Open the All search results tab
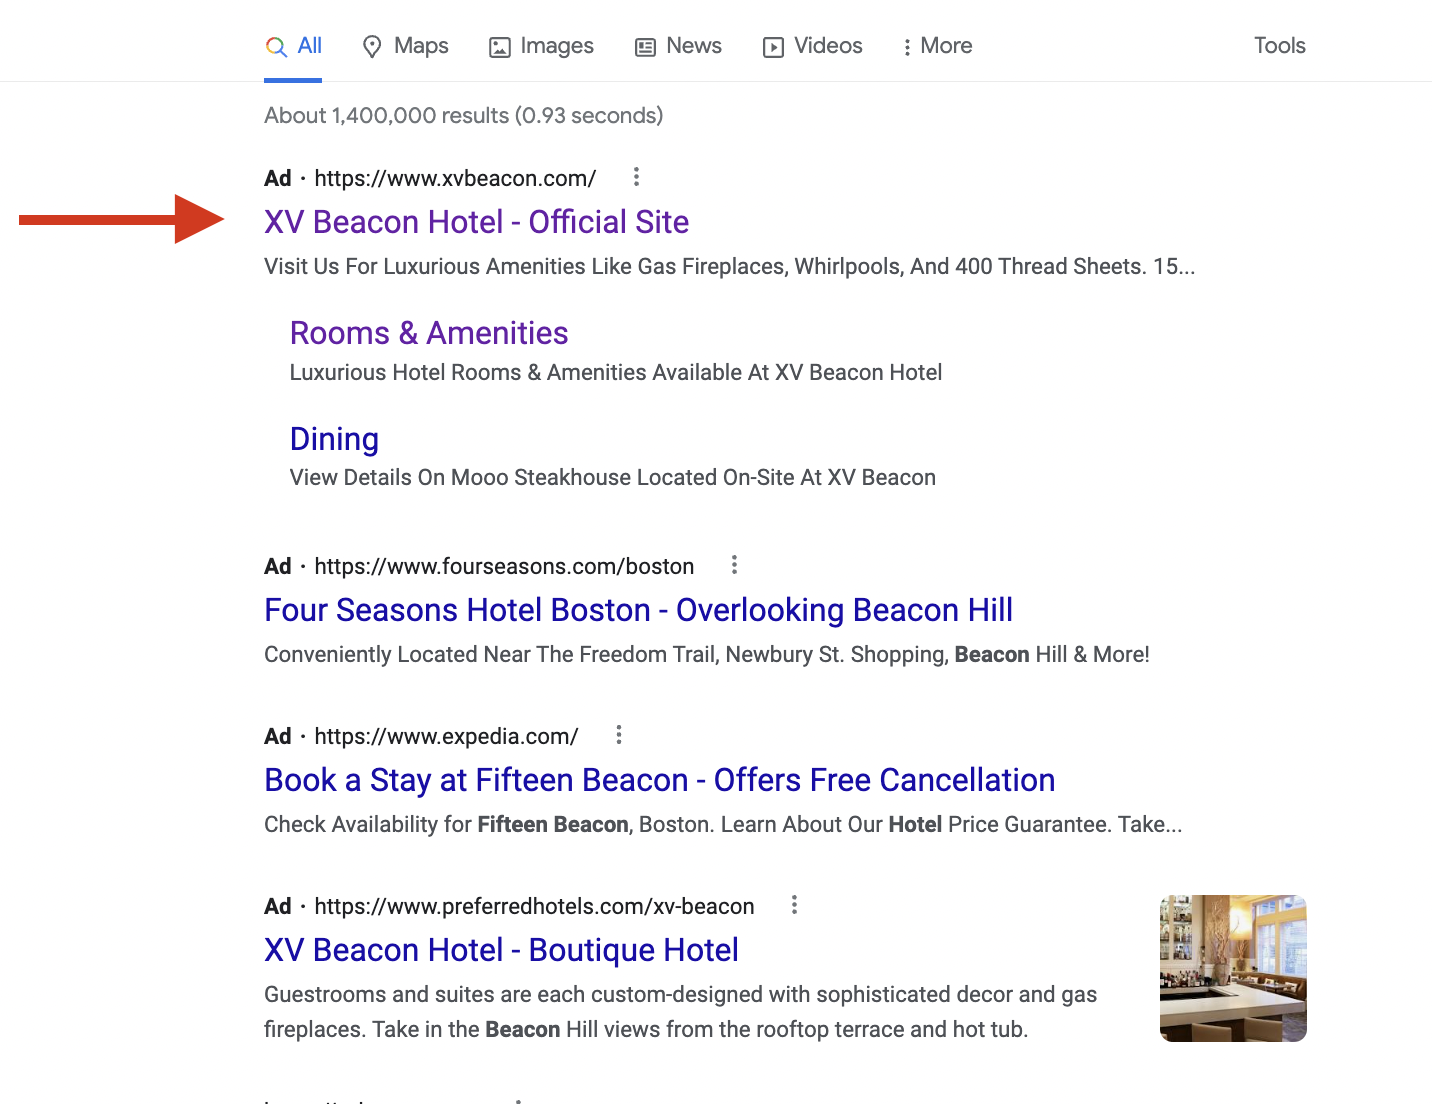This screenshot has width=1432, height=1104. [293, 46]
